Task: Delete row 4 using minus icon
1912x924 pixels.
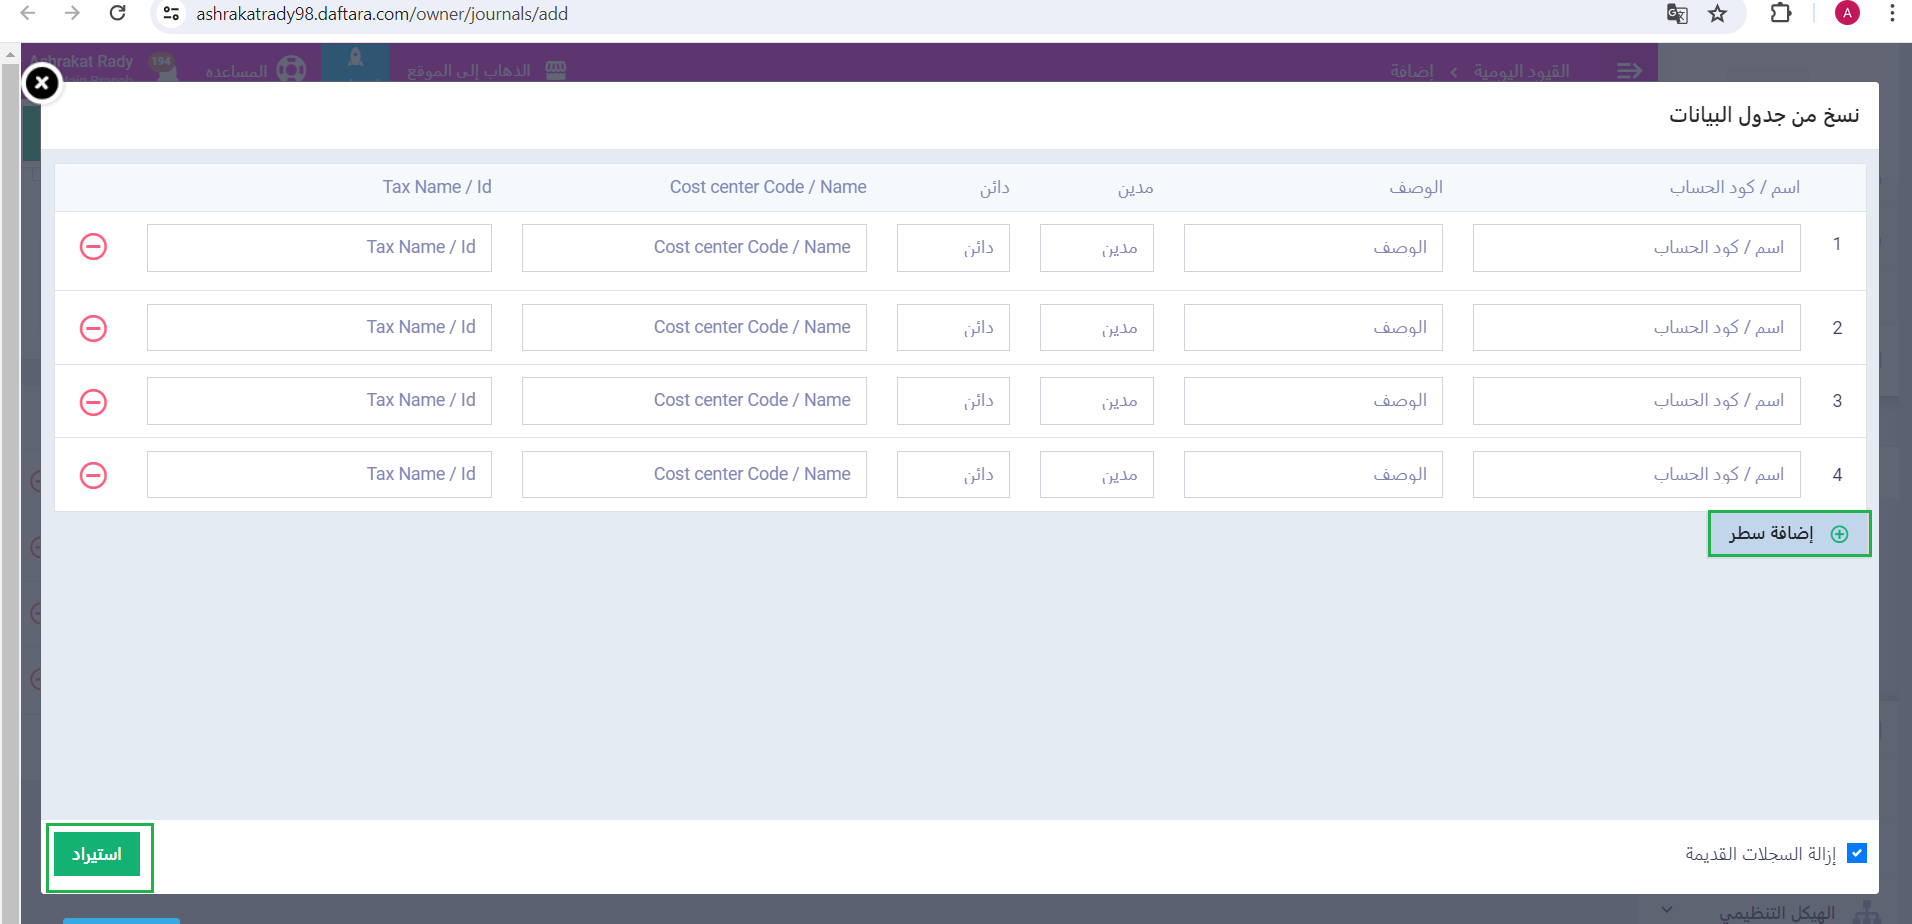Action: (x=93, y=475)
